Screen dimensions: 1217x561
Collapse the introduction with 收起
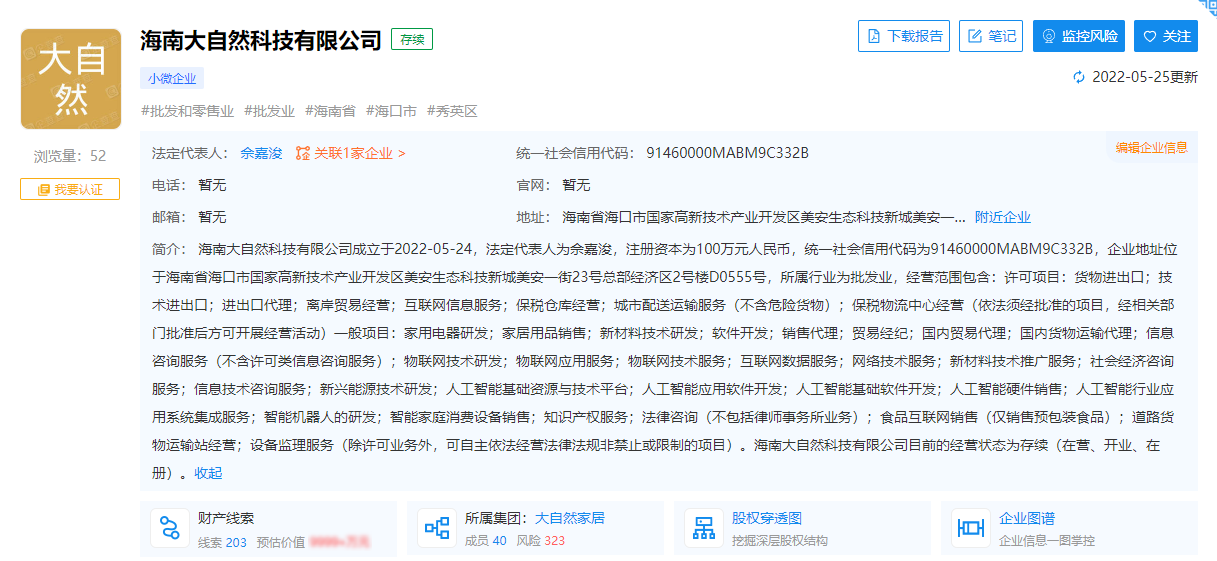click(208, 473)
